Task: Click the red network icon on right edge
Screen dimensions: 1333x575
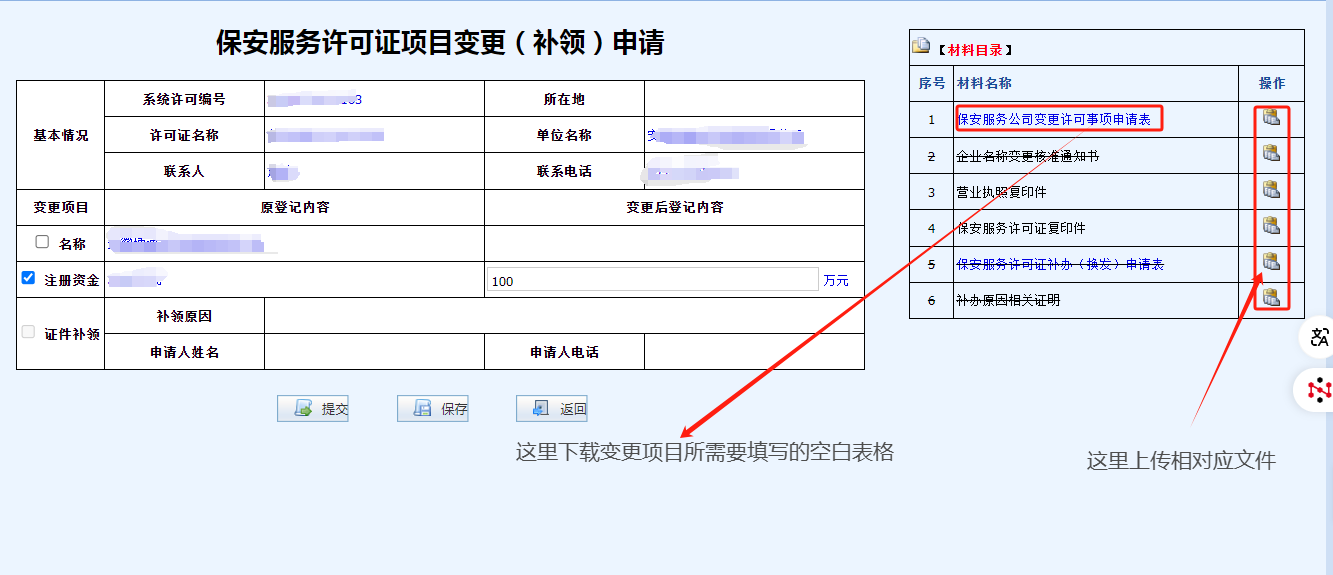Action: tap(1319, 389)
